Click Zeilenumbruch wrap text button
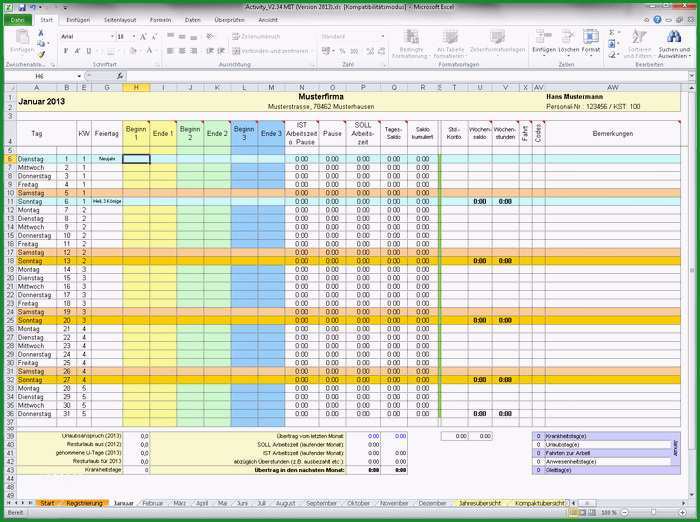700x522 pixels. pos(256,36)
